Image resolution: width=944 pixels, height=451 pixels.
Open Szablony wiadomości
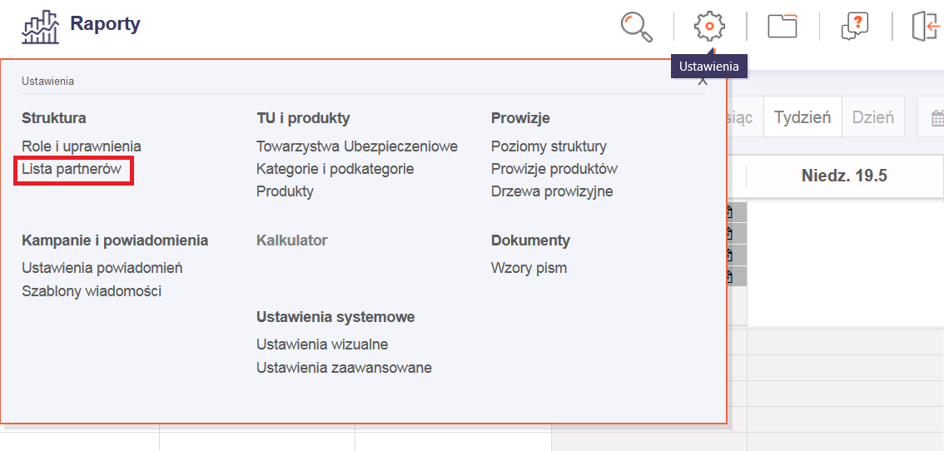coord(91,291)
